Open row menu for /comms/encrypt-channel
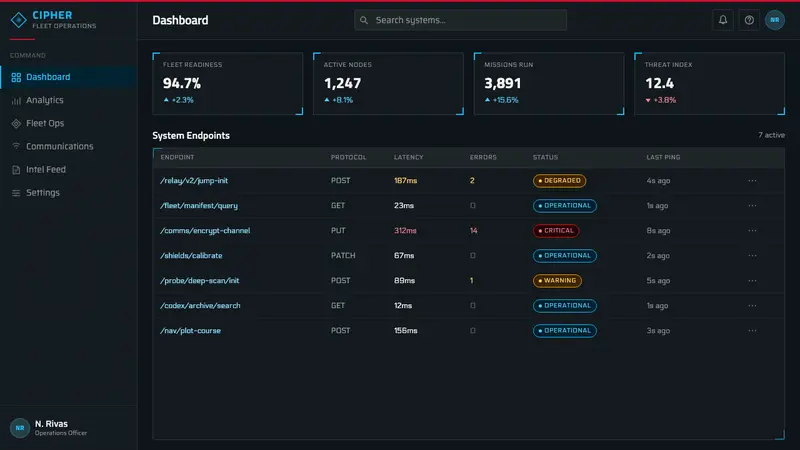This screenshot has height=450, width=800. 752,231
